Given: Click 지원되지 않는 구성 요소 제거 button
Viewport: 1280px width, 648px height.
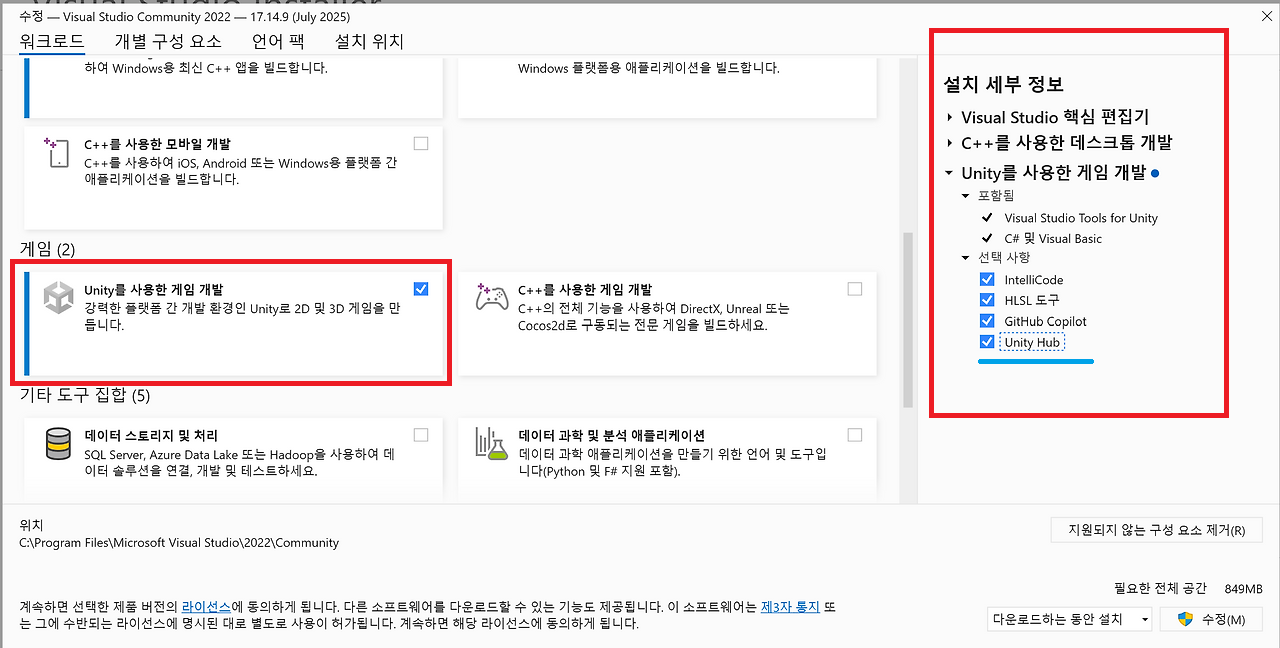Looking at the screenshot, I should tap(1157, 530).
